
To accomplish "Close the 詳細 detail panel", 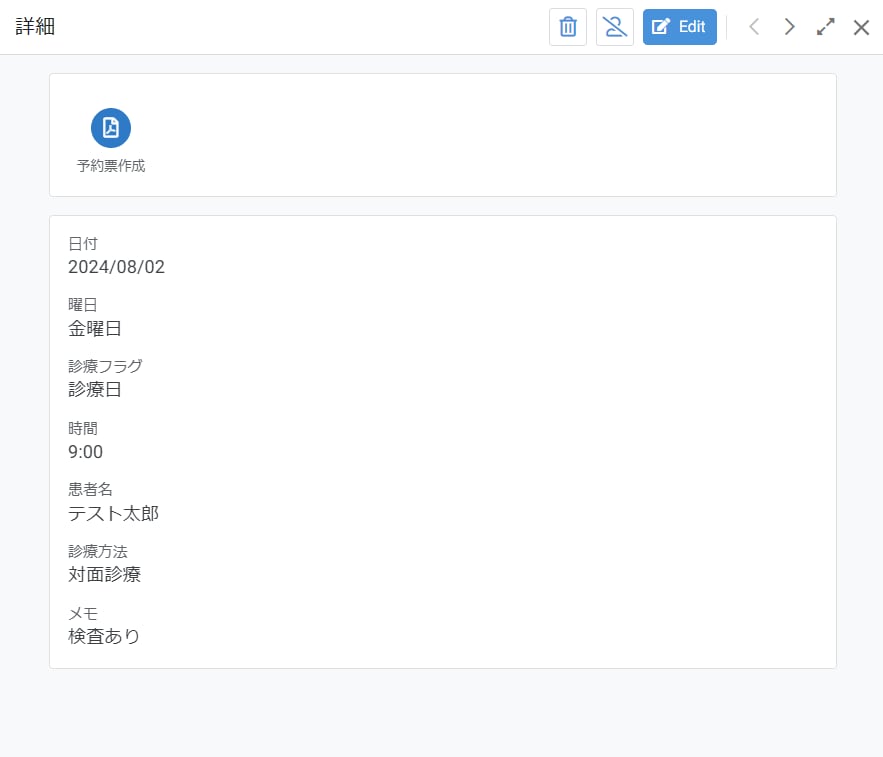I will click(x=861, y=27).
